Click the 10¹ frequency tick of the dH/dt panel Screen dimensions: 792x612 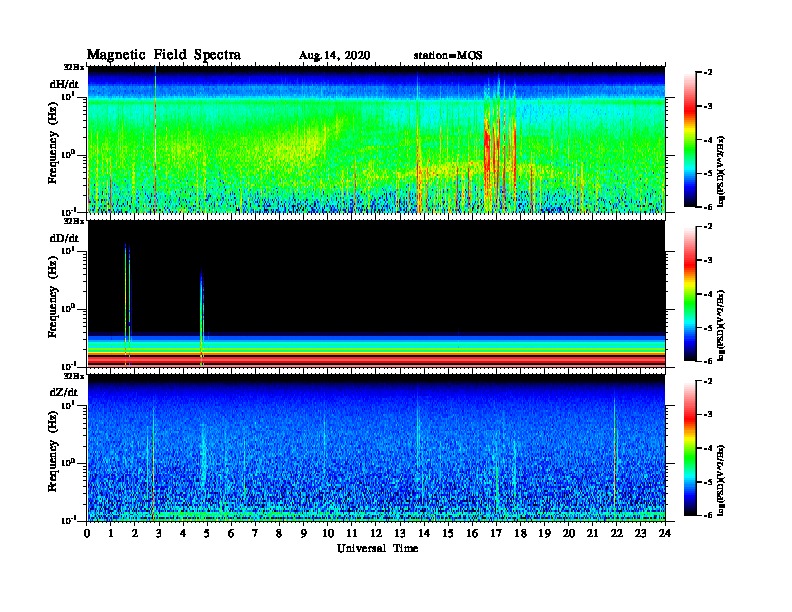click(68, 96)
